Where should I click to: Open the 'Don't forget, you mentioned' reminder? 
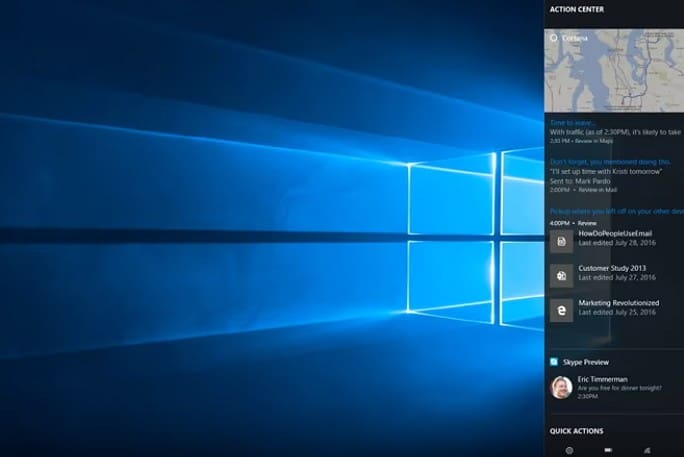606,160
